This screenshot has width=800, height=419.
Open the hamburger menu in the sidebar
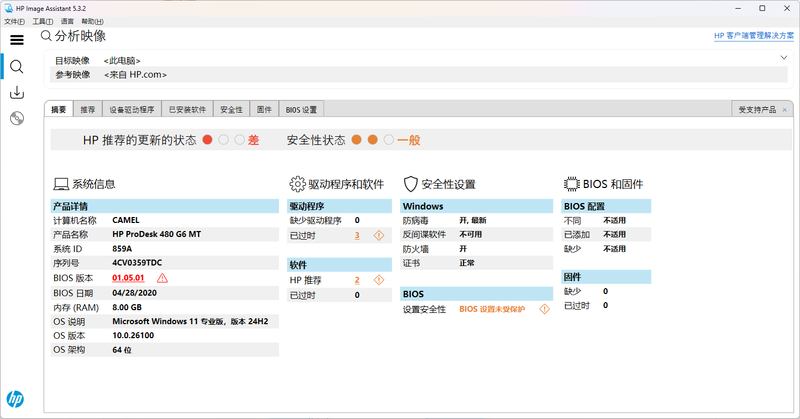click(16, 40)
